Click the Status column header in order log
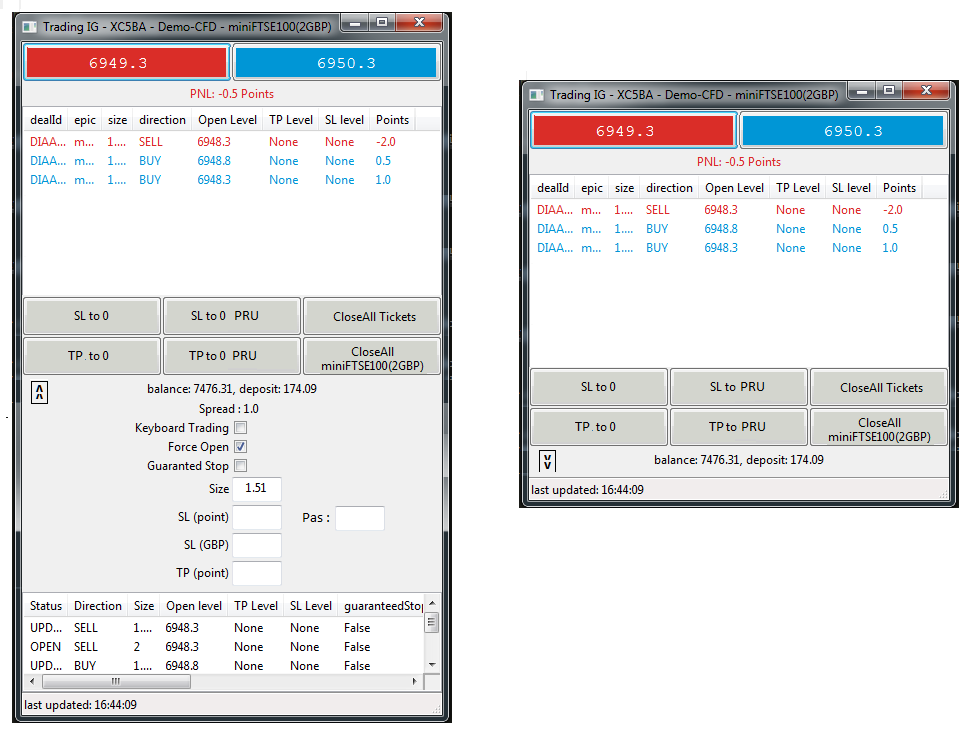The width and height of the screenshot is (979, 732). click(x=46, y=606)
